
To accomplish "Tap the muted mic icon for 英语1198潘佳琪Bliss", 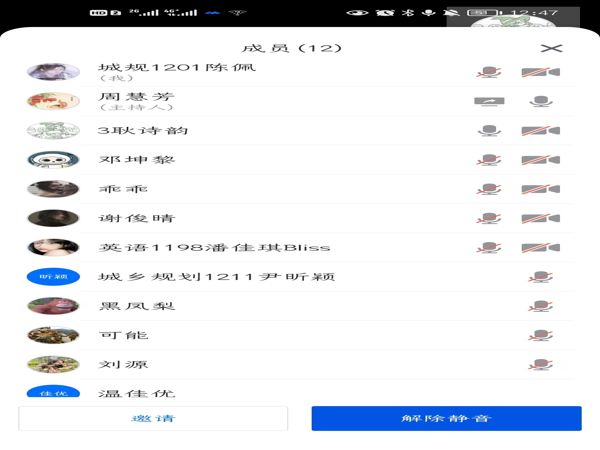I will click(x=489, y=247).
